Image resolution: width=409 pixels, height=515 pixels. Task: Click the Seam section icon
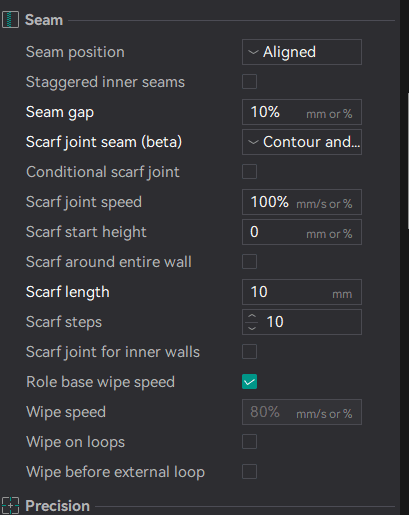10,20
